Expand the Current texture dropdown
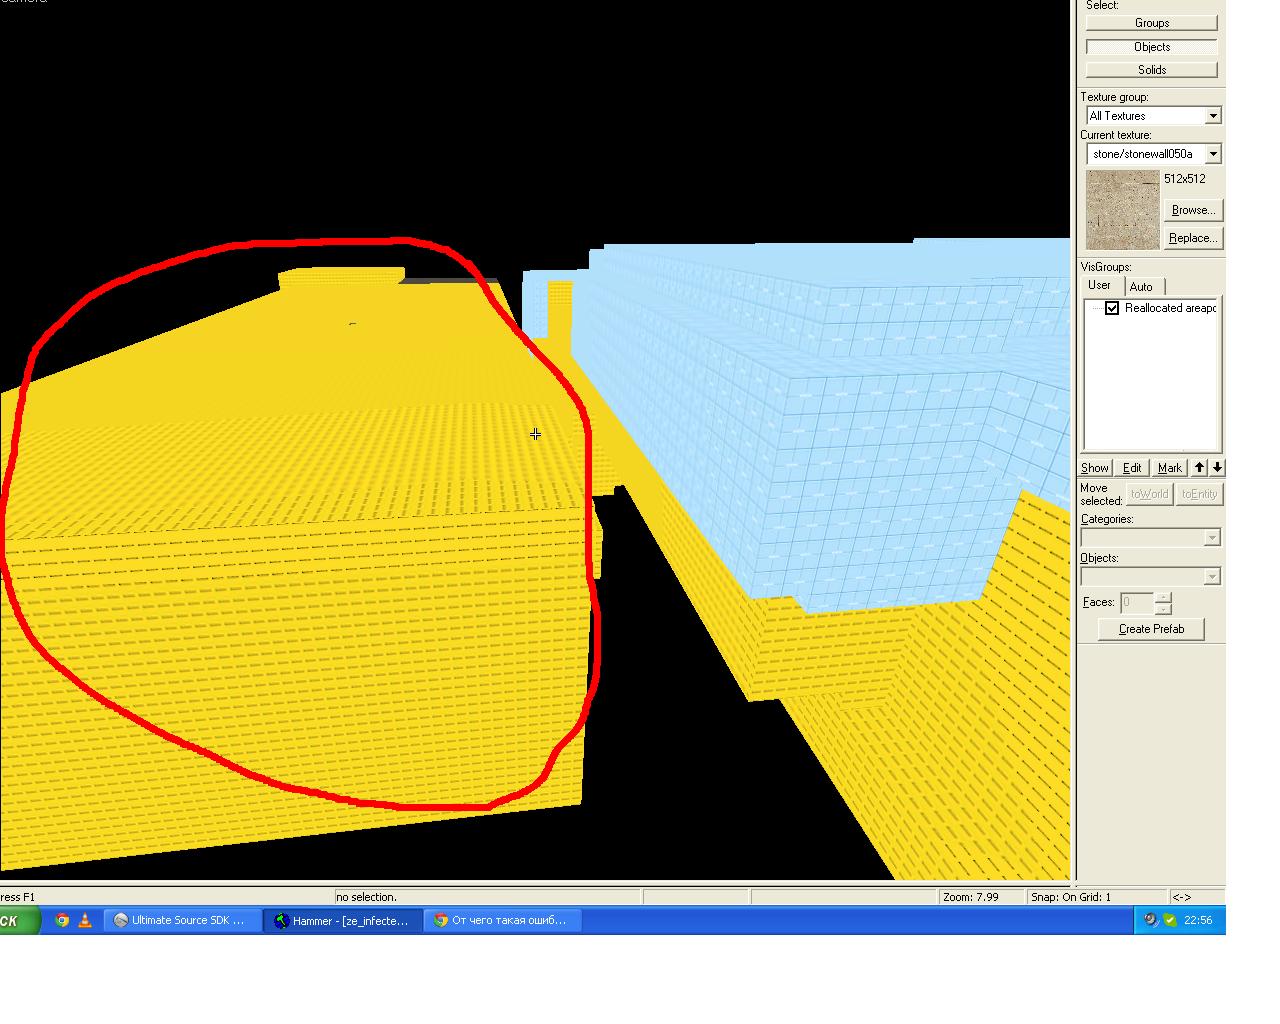The width and height of the screenshot is (1280, 1024). coord(1213,154)
